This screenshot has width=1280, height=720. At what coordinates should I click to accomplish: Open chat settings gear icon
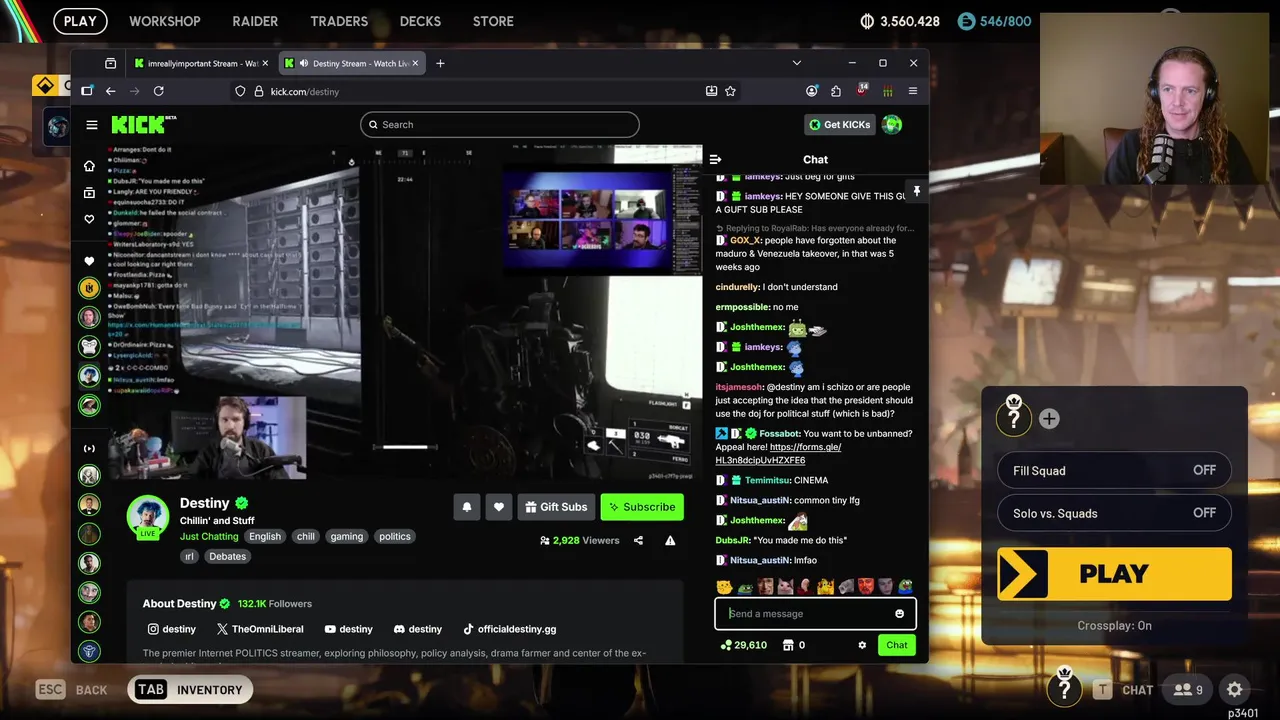(862, 645)
